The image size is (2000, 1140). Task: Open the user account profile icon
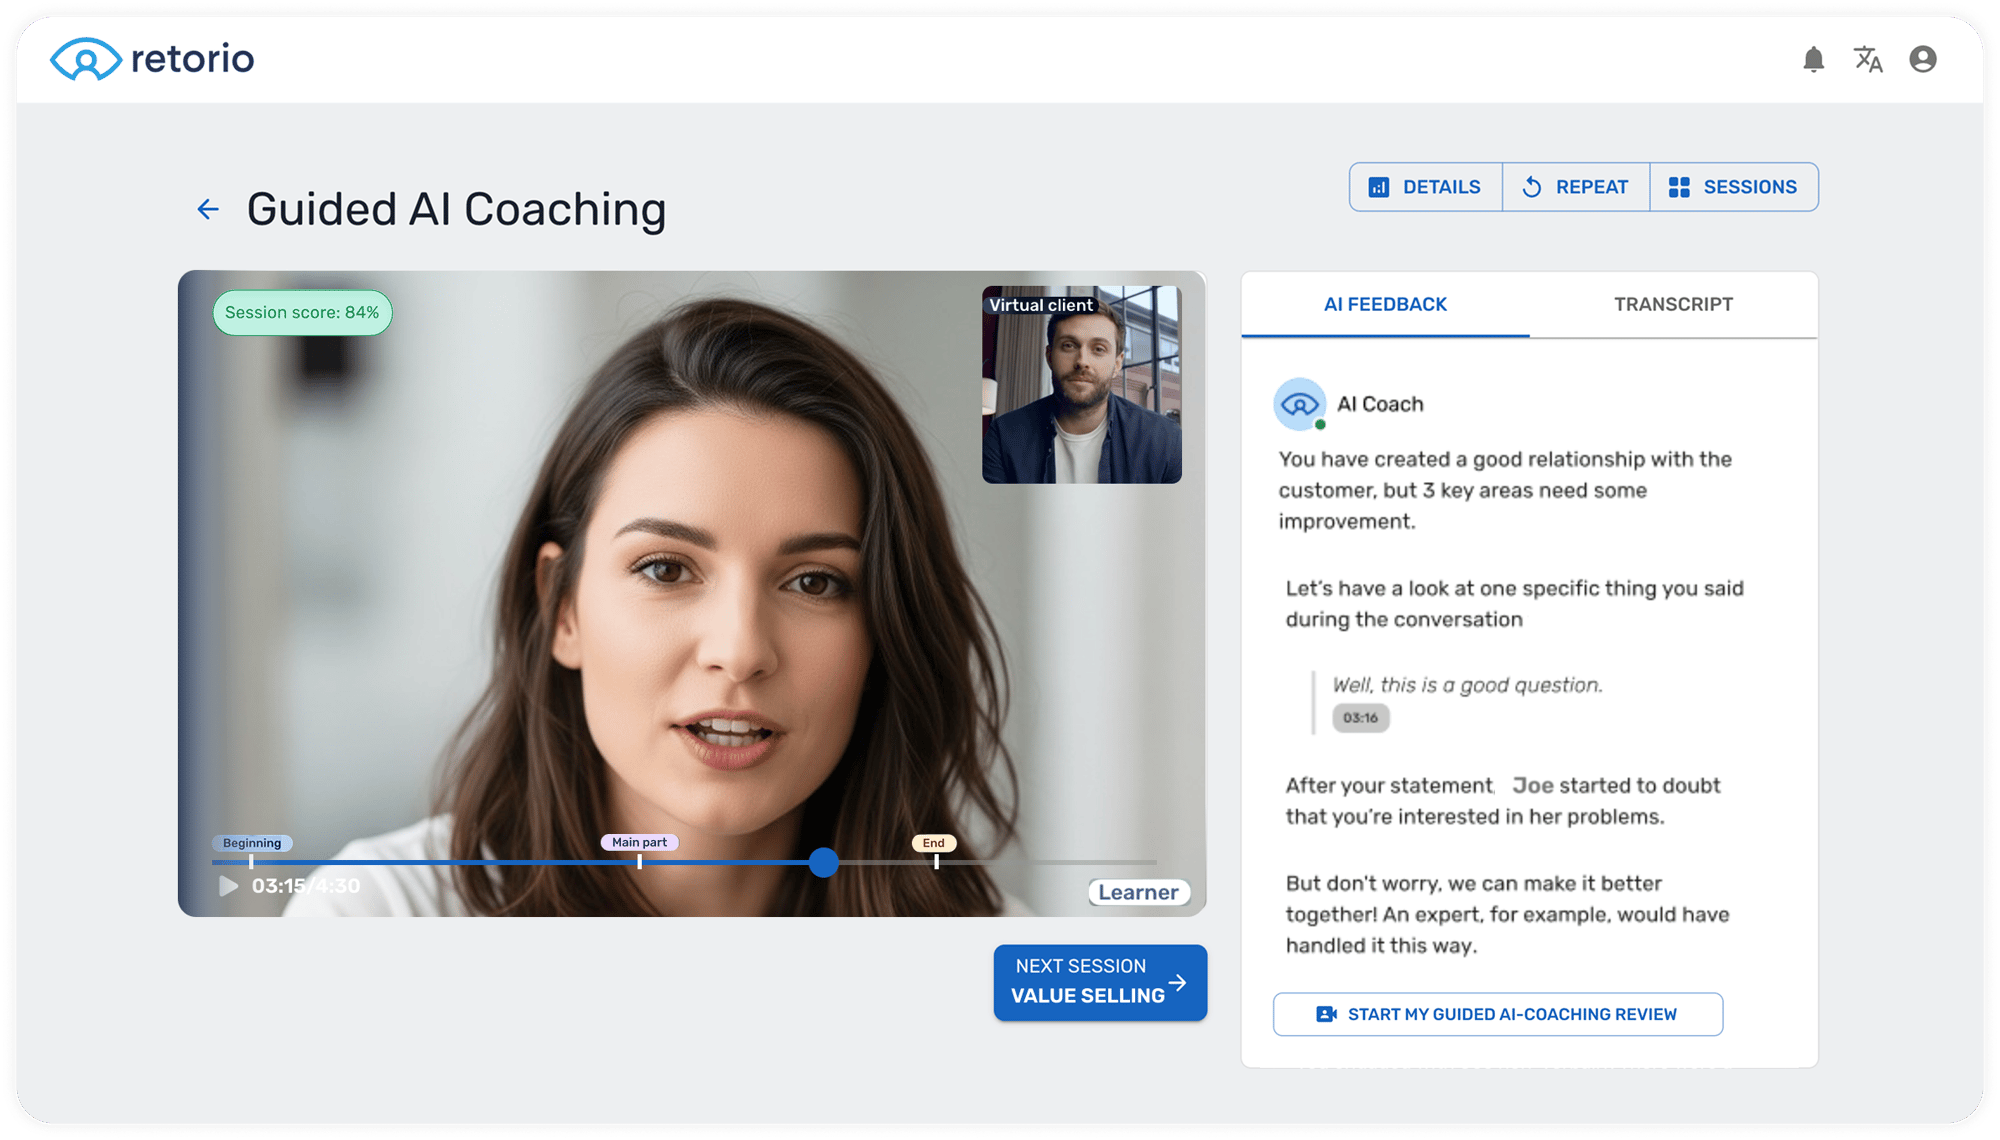click(1922, 60)
